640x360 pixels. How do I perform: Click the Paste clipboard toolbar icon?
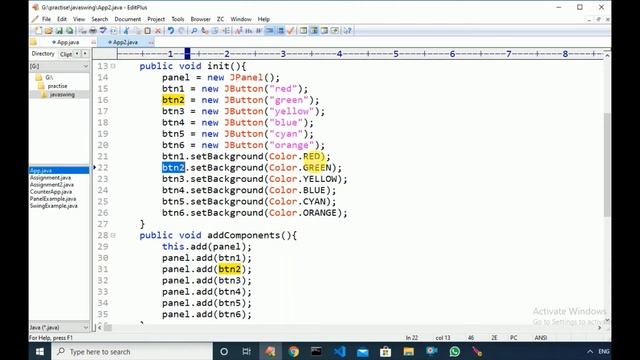(147, 31)
